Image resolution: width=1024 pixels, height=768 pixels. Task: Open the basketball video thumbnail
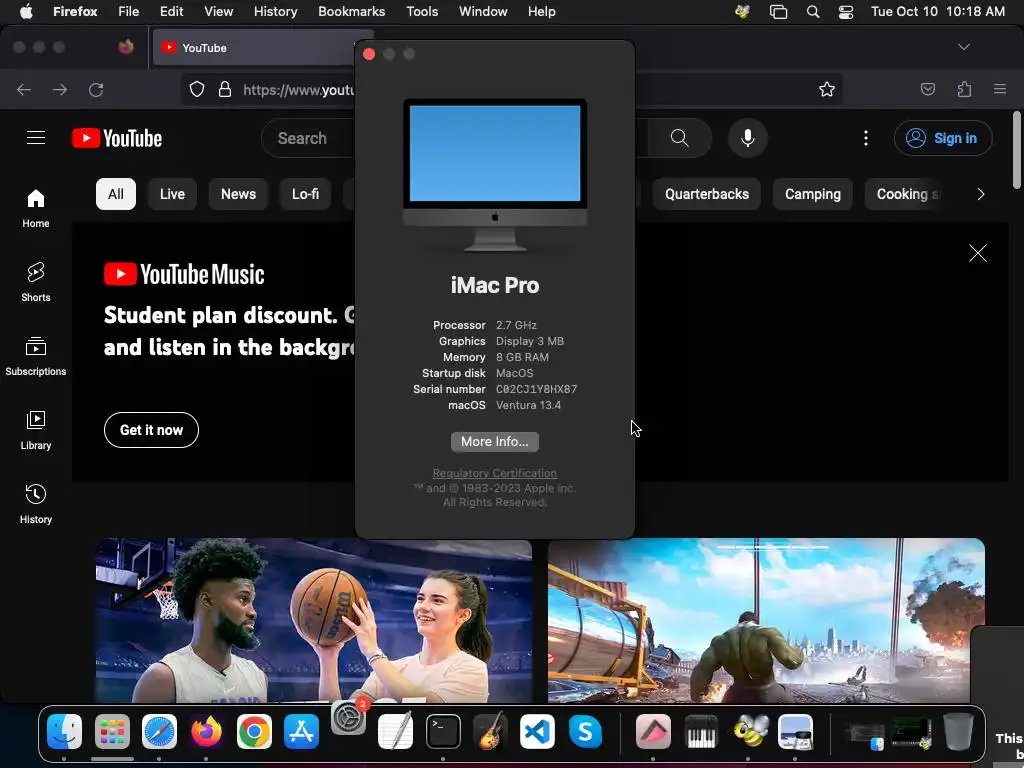[313, 620]
